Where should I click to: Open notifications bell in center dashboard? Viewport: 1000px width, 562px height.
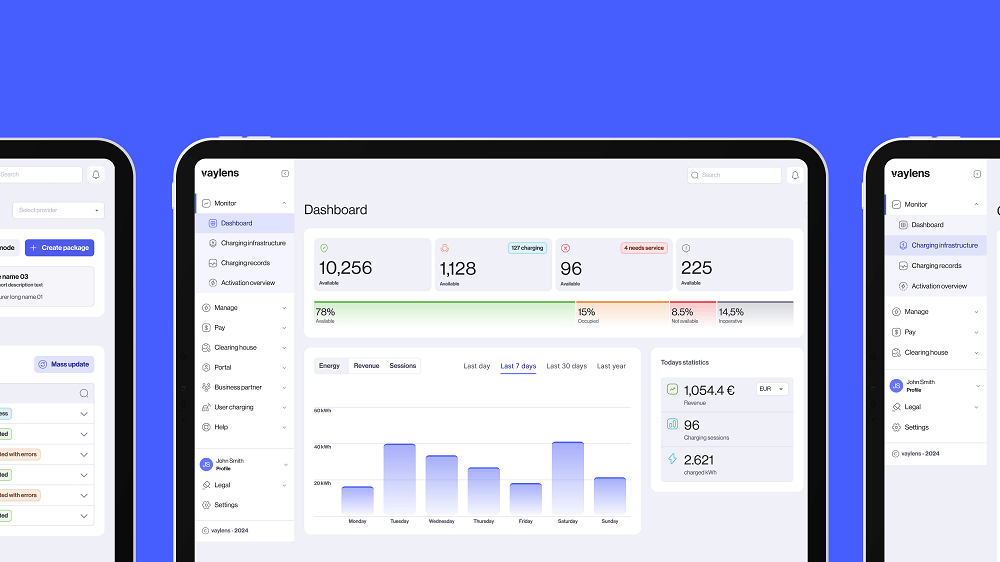[795, 175]
